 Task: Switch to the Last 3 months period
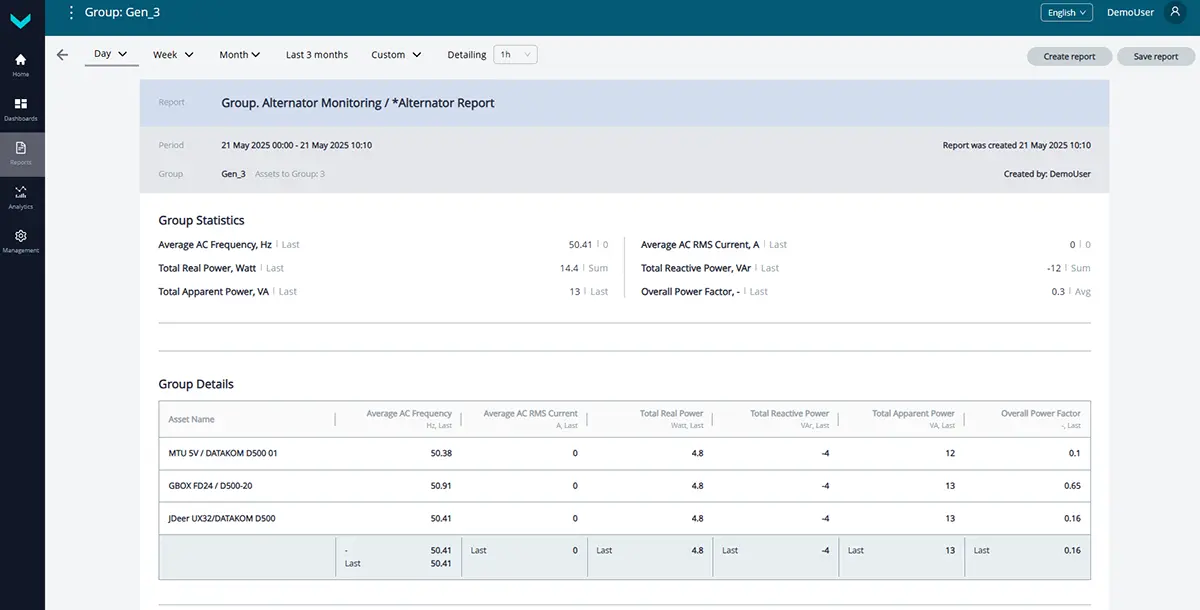pos(317,55)
